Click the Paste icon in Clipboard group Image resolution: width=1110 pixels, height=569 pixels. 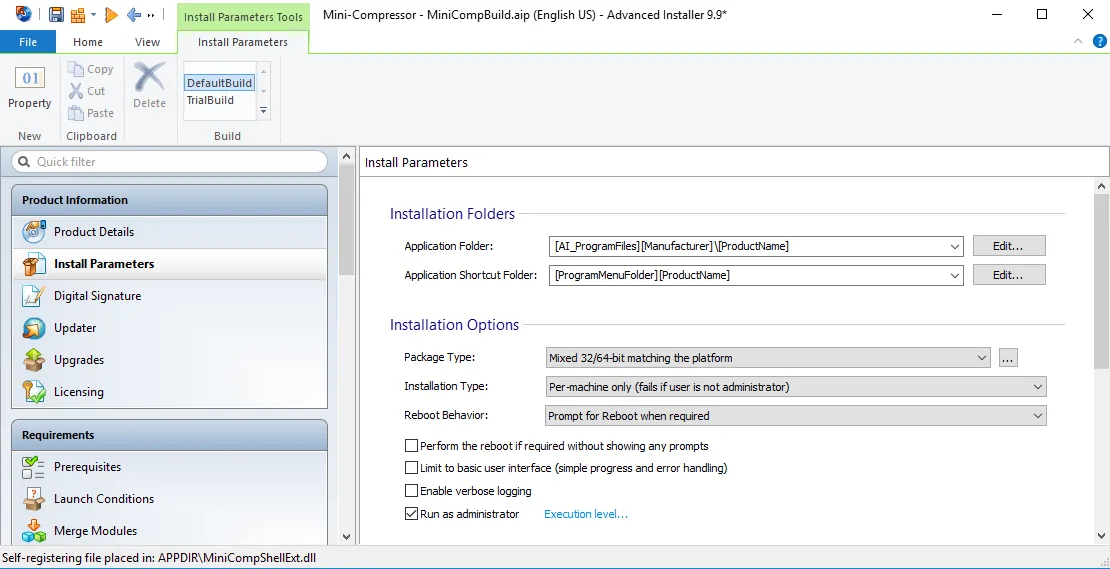pos(76,113)
